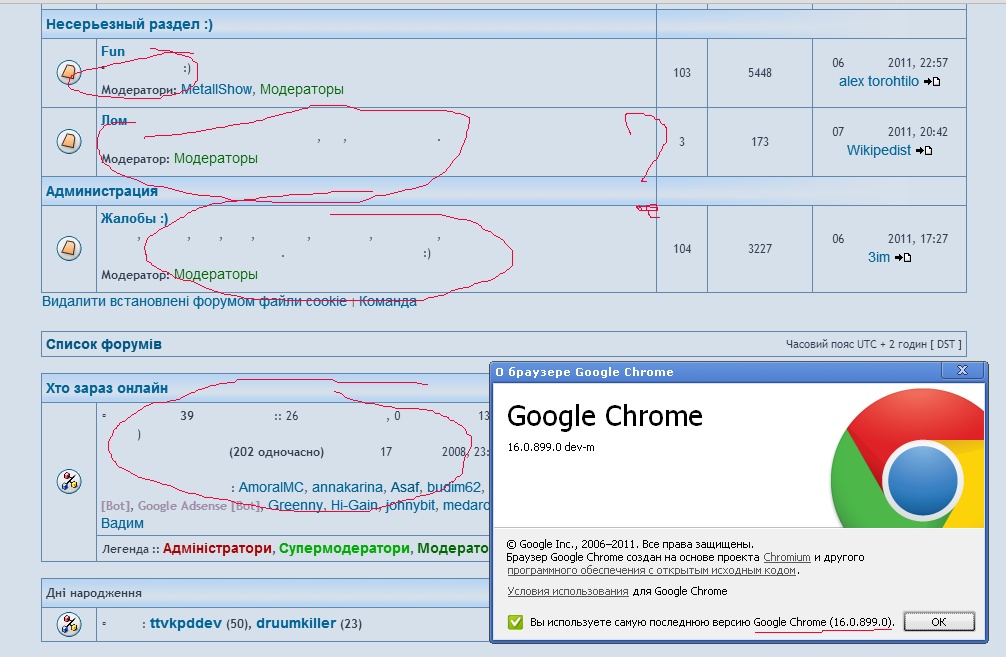
Task: Close the О браузере Google Chrome dialog
Action: pyautogui.click(x=962, y=370)
